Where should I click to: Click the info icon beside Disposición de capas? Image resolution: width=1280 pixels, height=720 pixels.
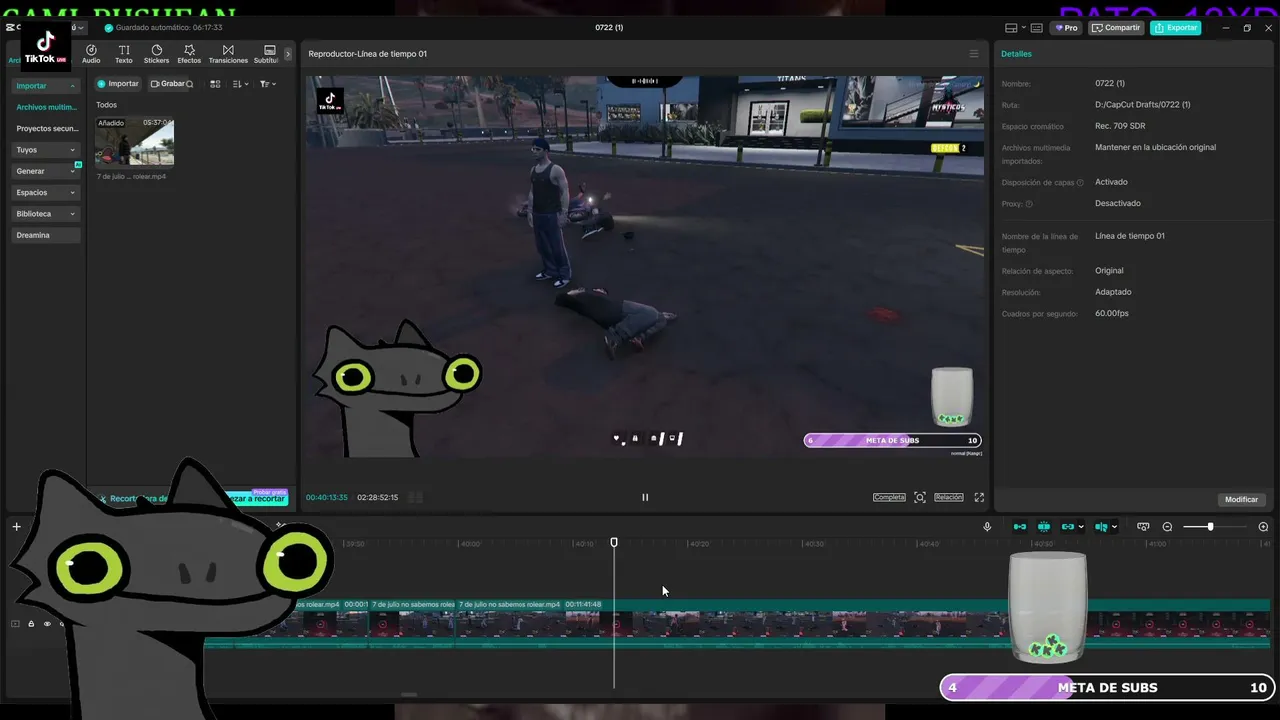point(1080,183)
